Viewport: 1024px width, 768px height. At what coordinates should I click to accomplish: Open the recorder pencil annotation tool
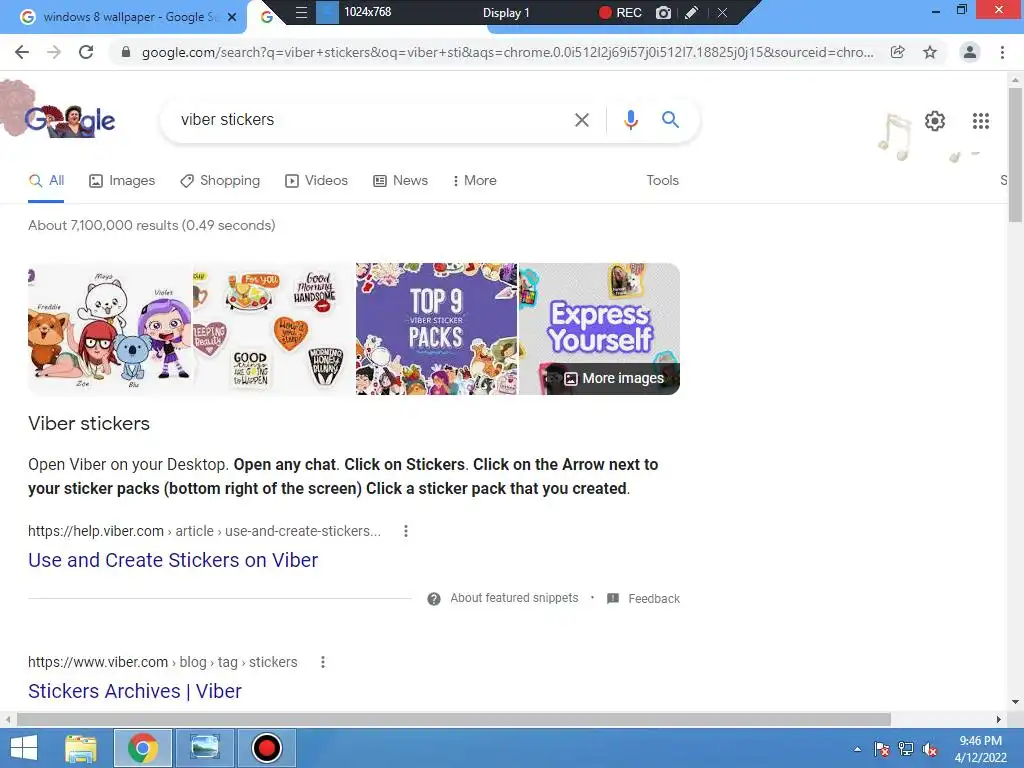coord(692,12)
